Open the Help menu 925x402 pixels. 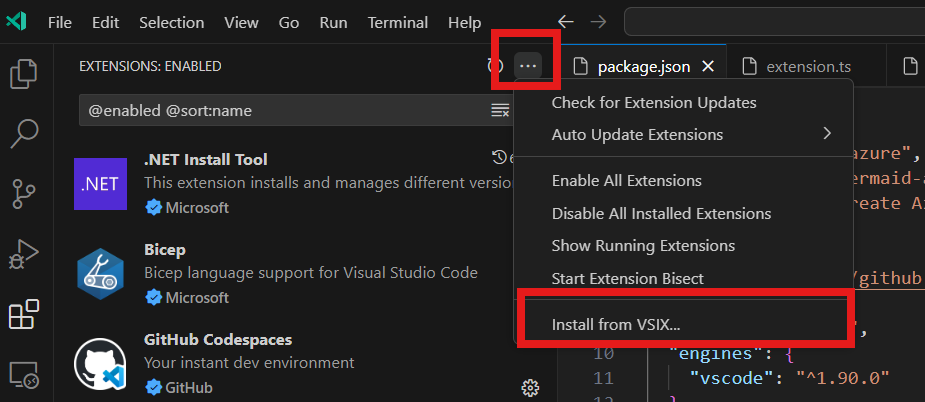click(x=464, y=23)
